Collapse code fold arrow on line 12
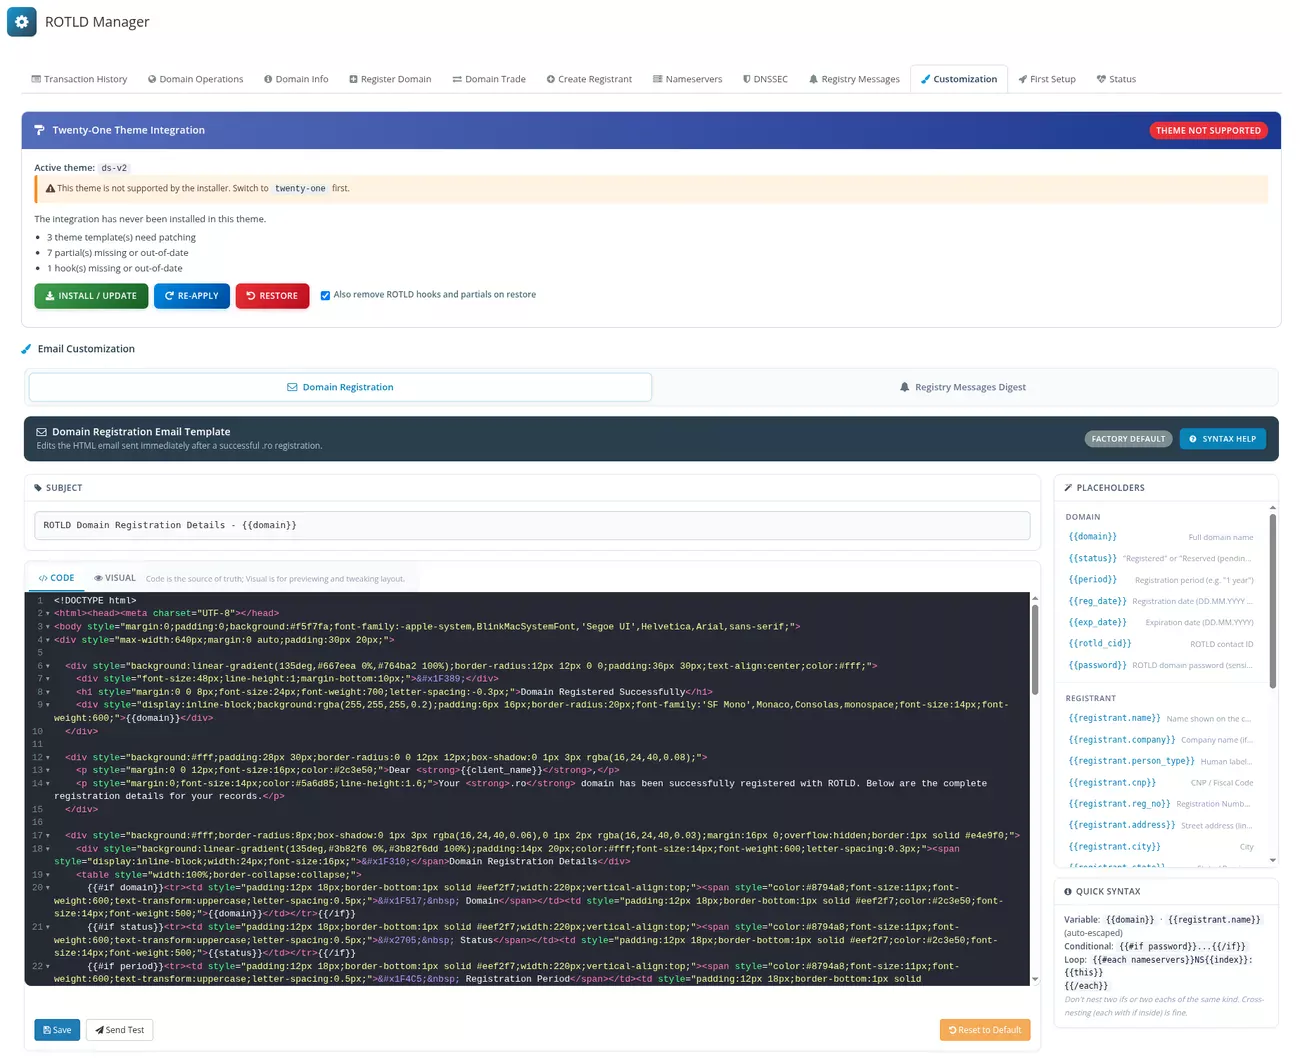1300x1064 pixels. coord(47,758)
